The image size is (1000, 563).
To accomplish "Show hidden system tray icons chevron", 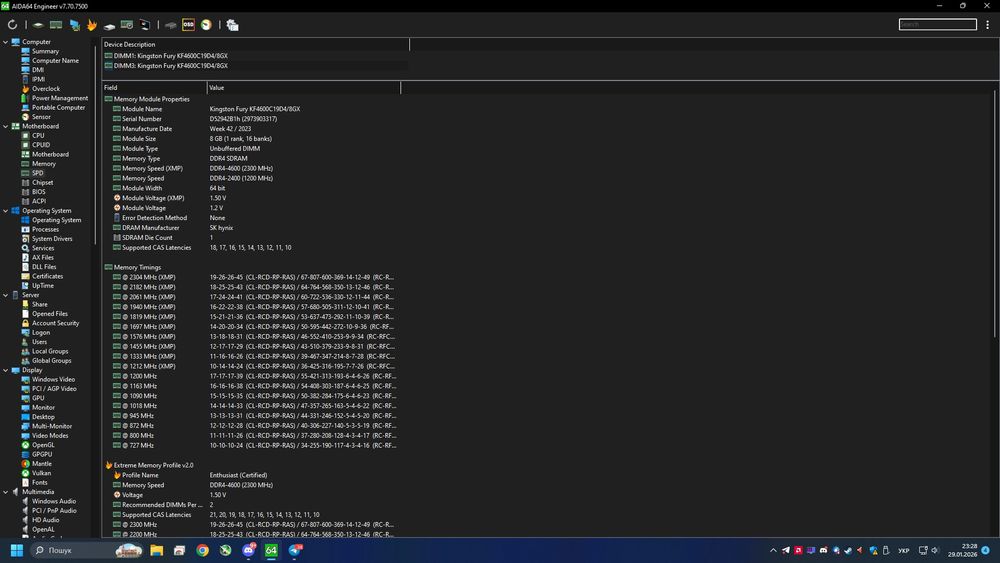I will coord(773,550).
